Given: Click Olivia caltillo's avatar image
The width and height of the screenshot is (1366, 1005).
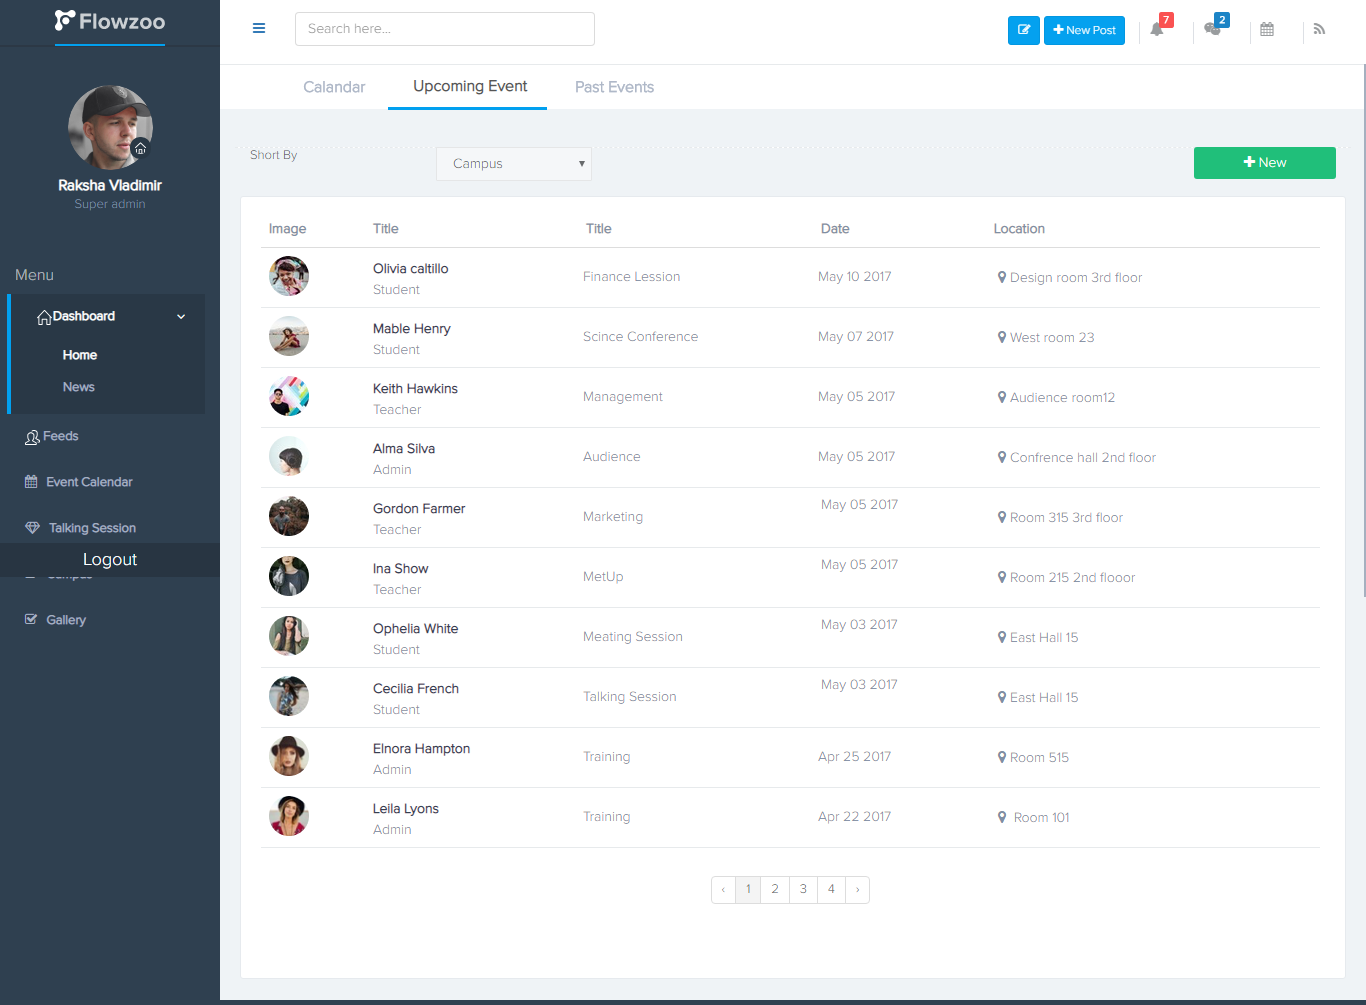Looking at the screenshot, I should click(289, 276).
